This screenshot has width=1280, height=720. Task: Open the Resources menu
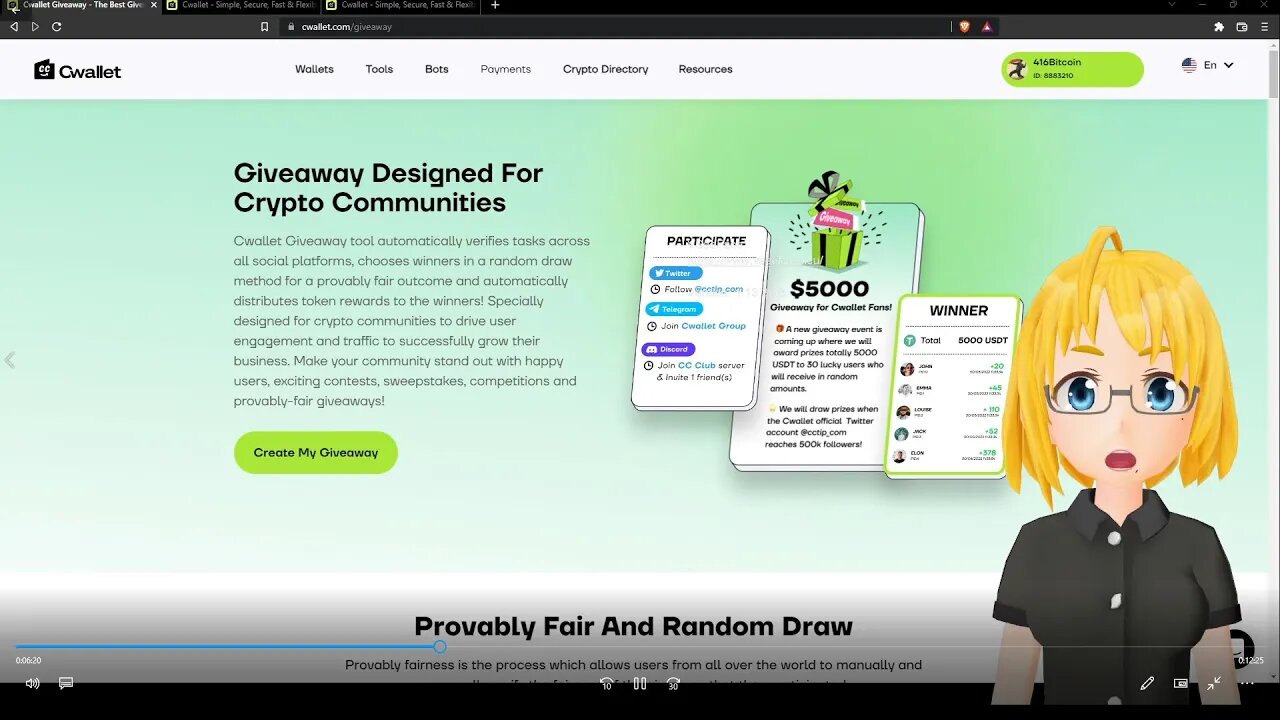706,69
